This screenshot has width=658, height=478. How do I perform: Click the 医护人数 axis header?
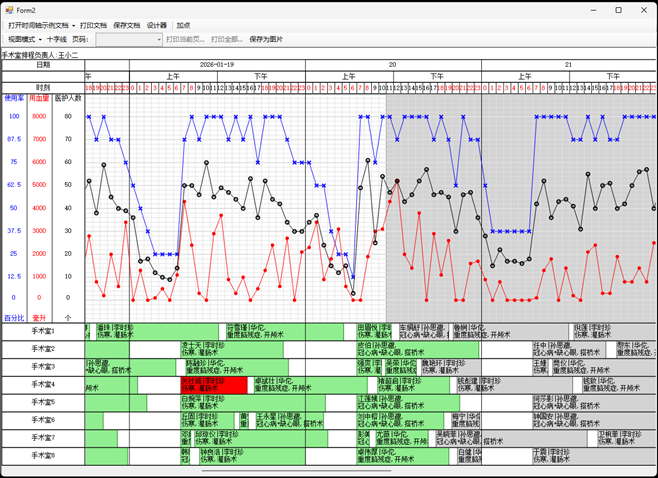[x=68, y=98]
